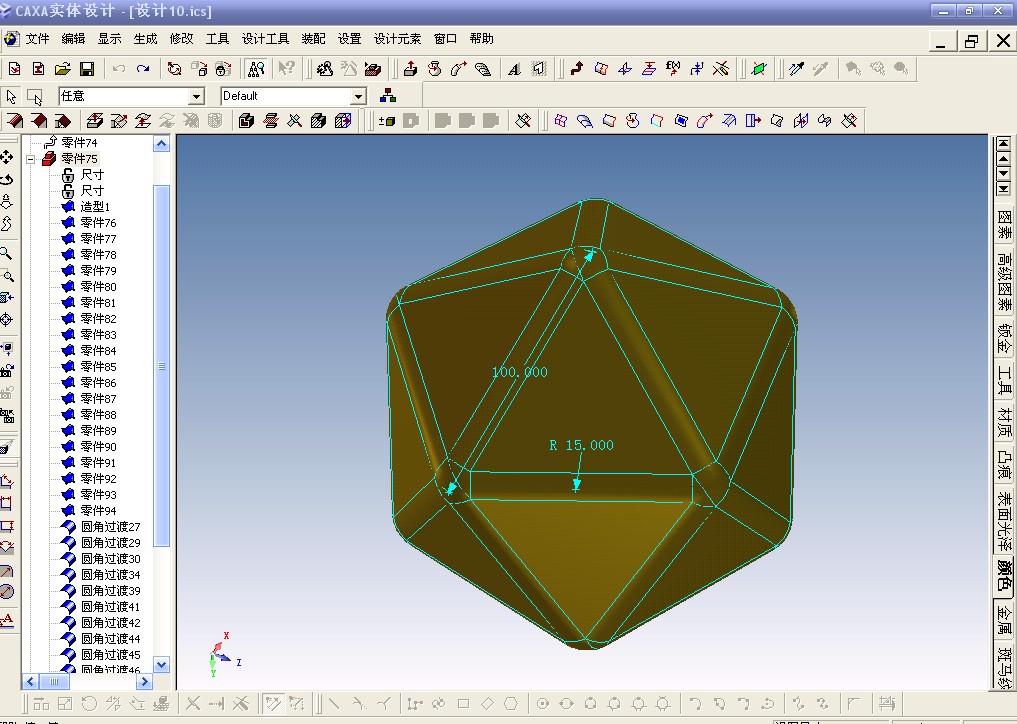Click the f(x) formula curve icon
Image resolution: width=1017 pixels, height=724 pixels.
click(673, 69)
